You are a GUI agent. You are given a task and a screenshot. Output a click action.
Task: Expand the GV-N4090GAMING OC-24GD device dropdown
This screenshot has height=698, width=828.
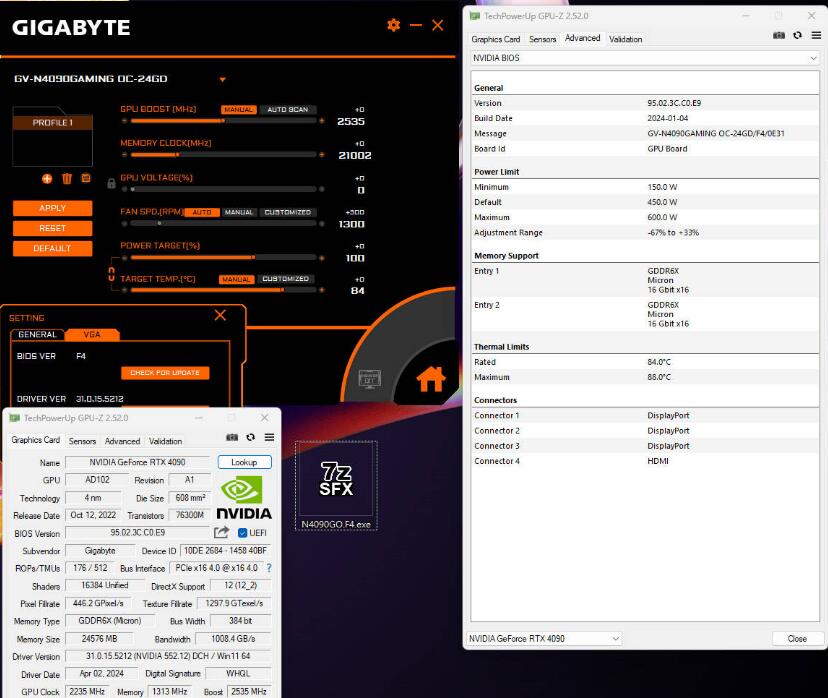click(x=222, y=80)
